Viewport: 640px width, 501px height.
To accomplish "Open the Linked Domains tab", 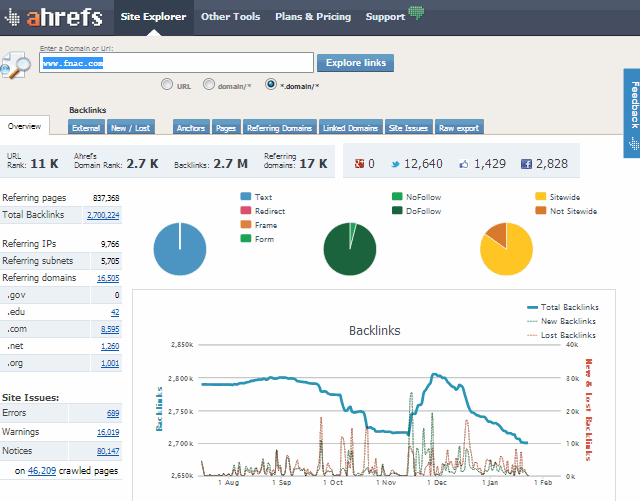I will (x=351, y=128).
